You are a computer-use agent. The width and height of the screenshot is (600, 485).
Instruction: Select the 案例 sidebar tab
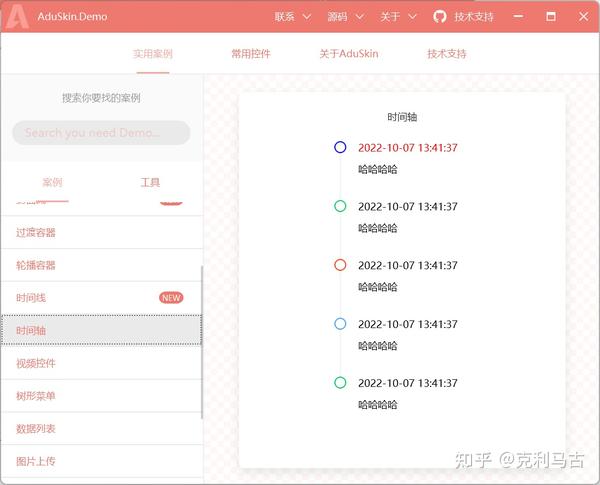[x=52, y=182]
